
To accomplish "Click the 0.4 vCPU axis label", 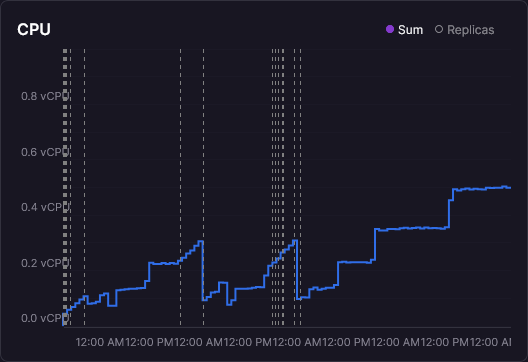I will [45, 207].
